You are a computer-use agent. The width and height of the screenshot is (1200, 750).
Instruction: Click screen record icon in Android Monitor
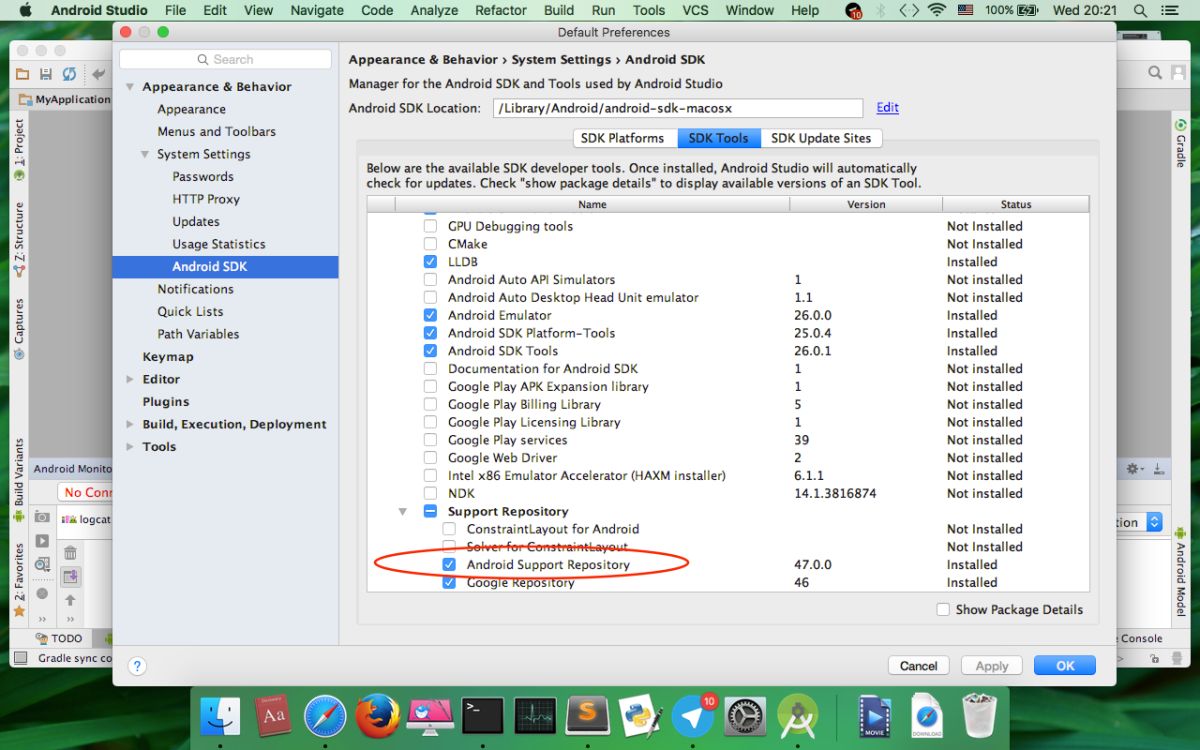(42, 541)
